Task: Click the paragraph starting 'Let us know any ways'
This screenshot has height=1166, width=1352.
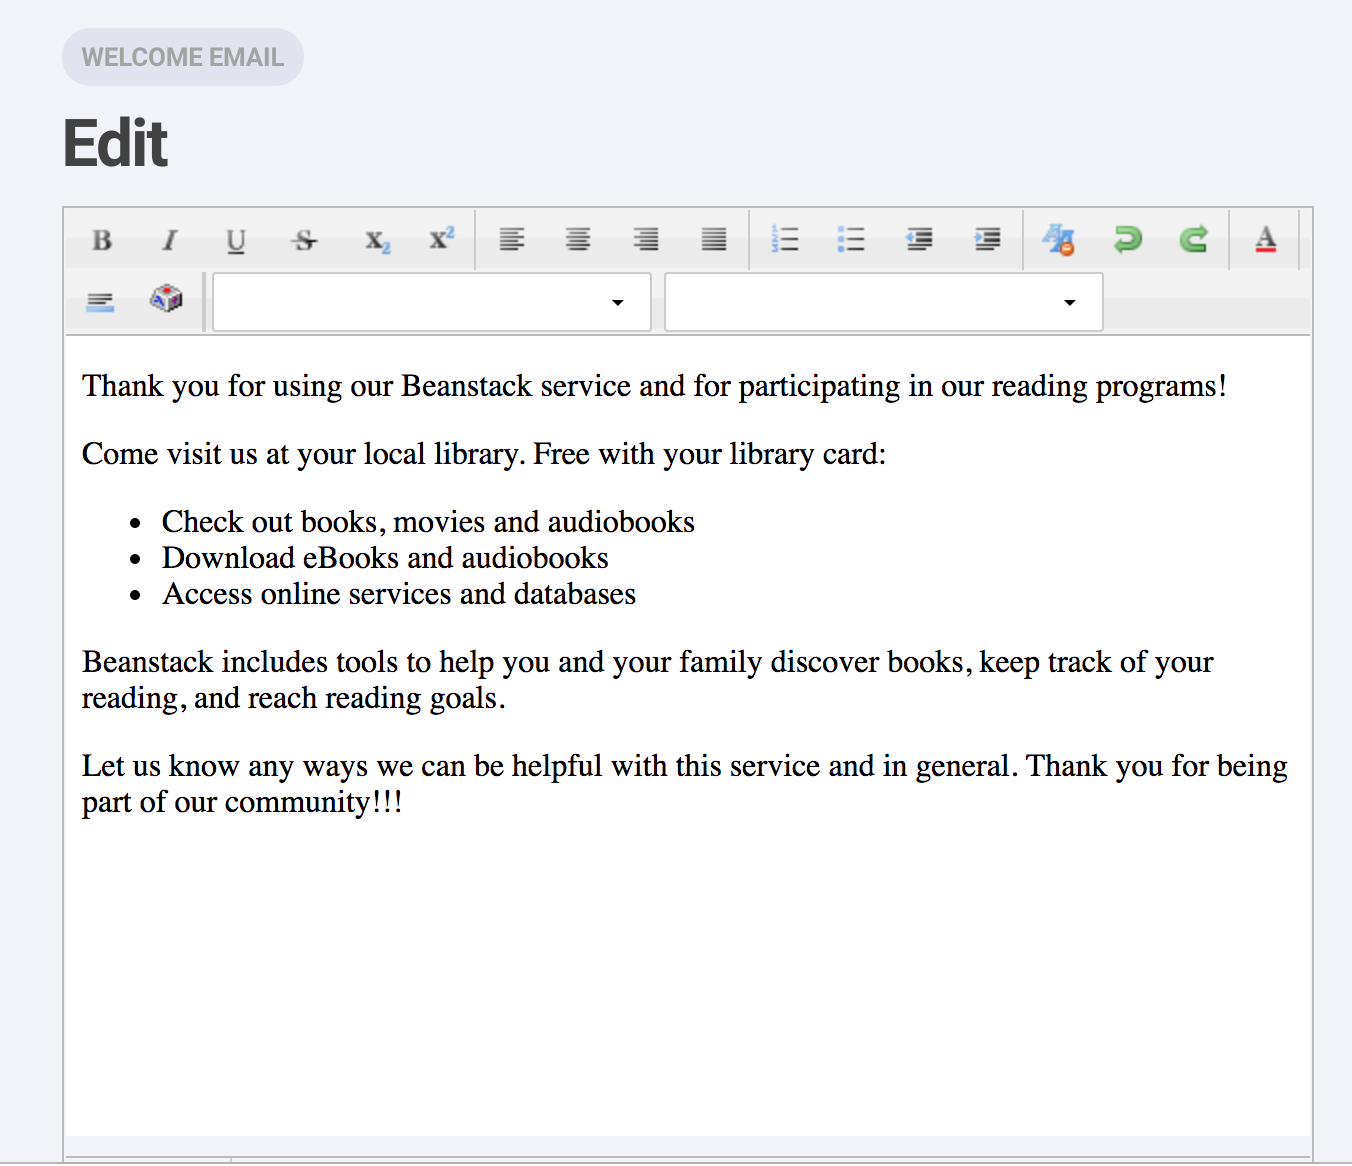Action: 685,784
